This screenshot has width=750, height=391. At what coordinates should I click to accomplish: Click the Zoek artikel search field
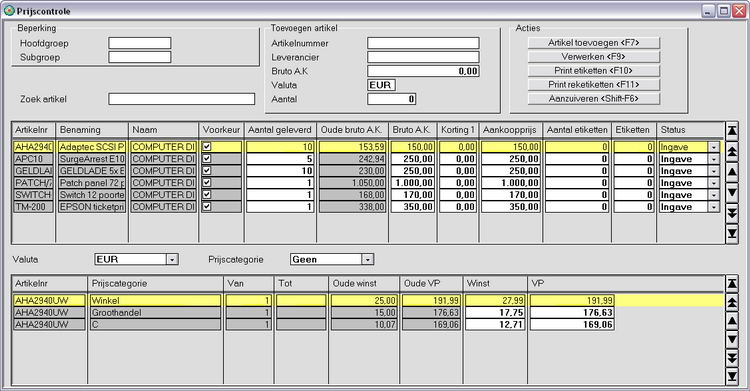pos(182,99)
